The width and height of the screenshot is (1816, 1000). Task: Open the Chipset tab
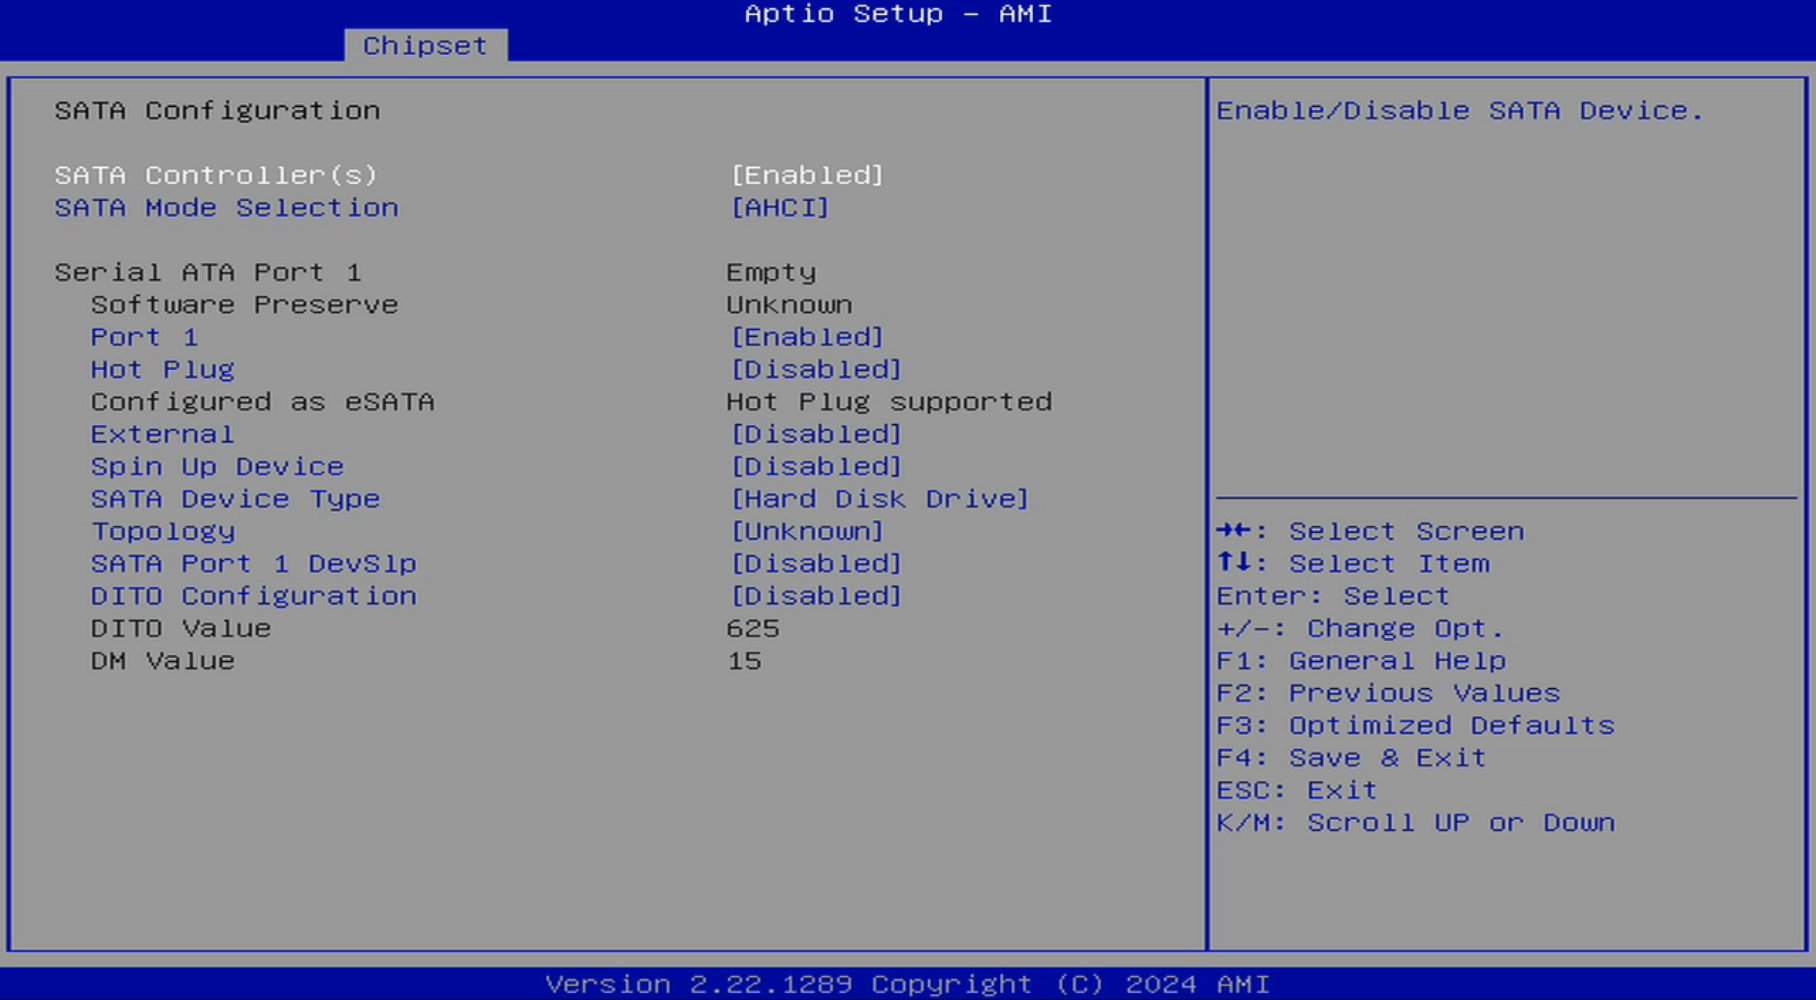point(425,46)
